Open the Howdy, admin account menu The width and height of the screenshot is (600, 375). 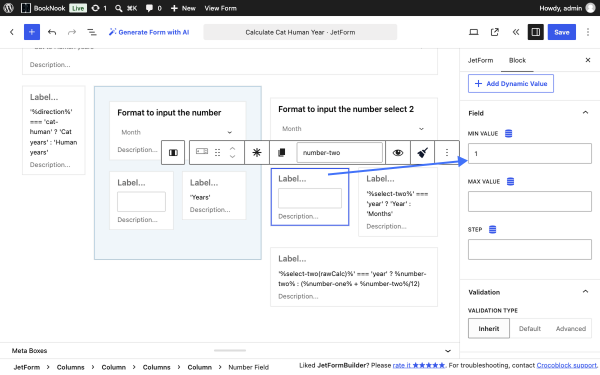567,8
